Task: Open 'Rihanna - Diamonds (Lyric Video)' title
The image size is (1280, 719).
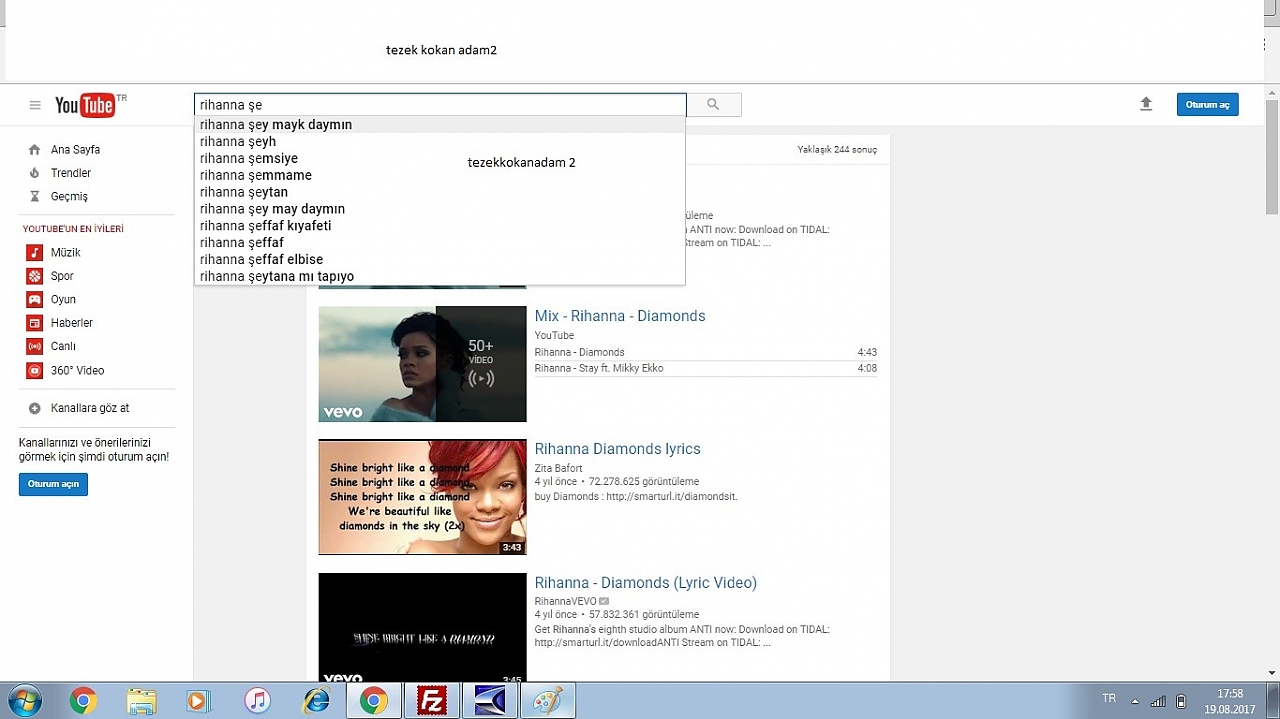Action: (645, 583)
